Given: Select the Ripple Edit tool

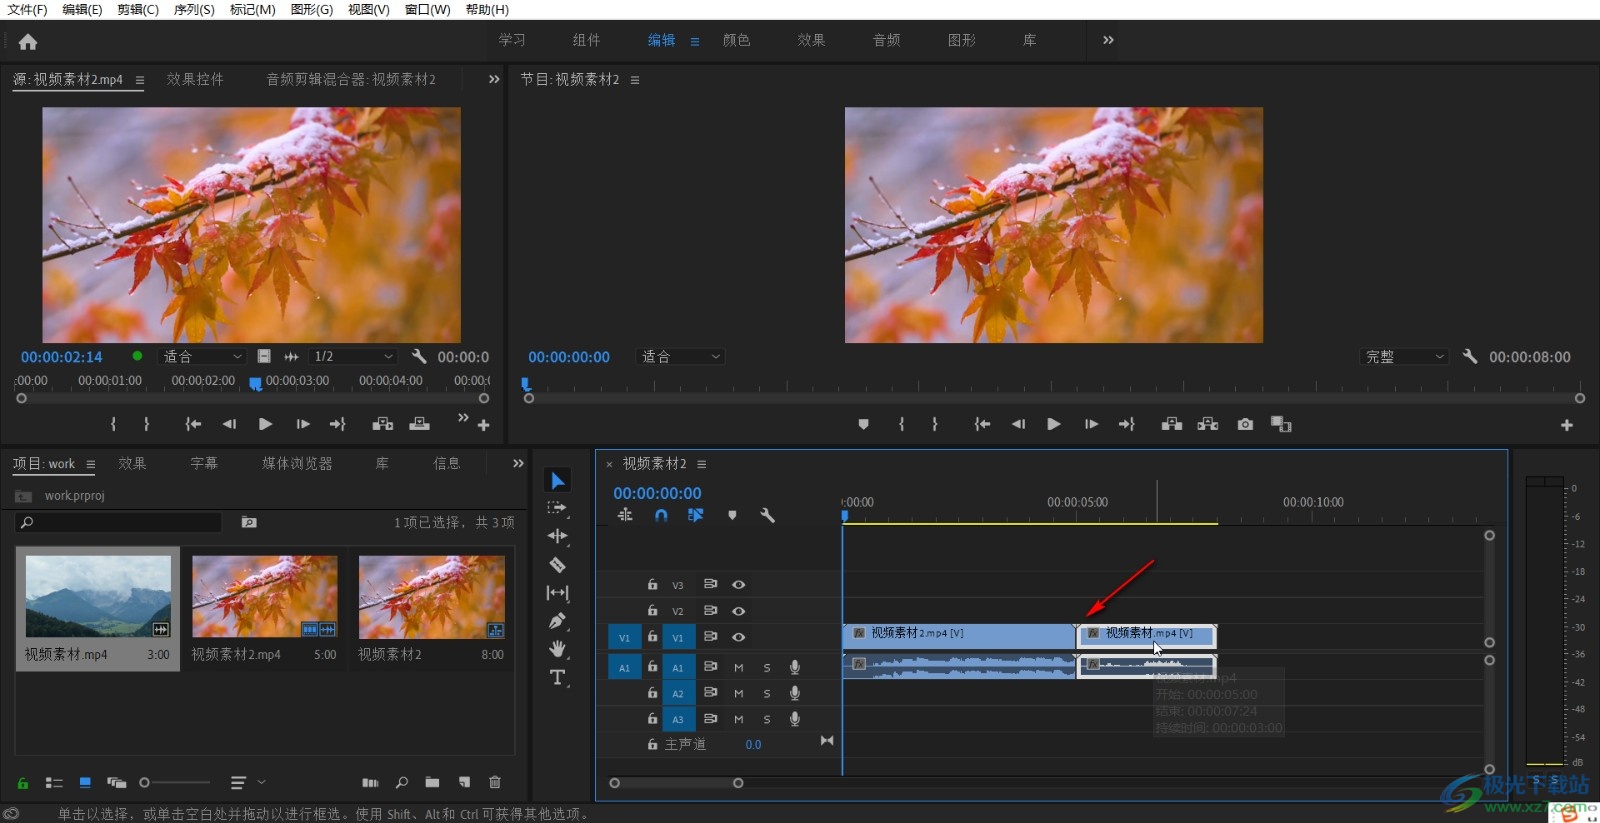Looking at the screenshot, I should tap(557, 536).
